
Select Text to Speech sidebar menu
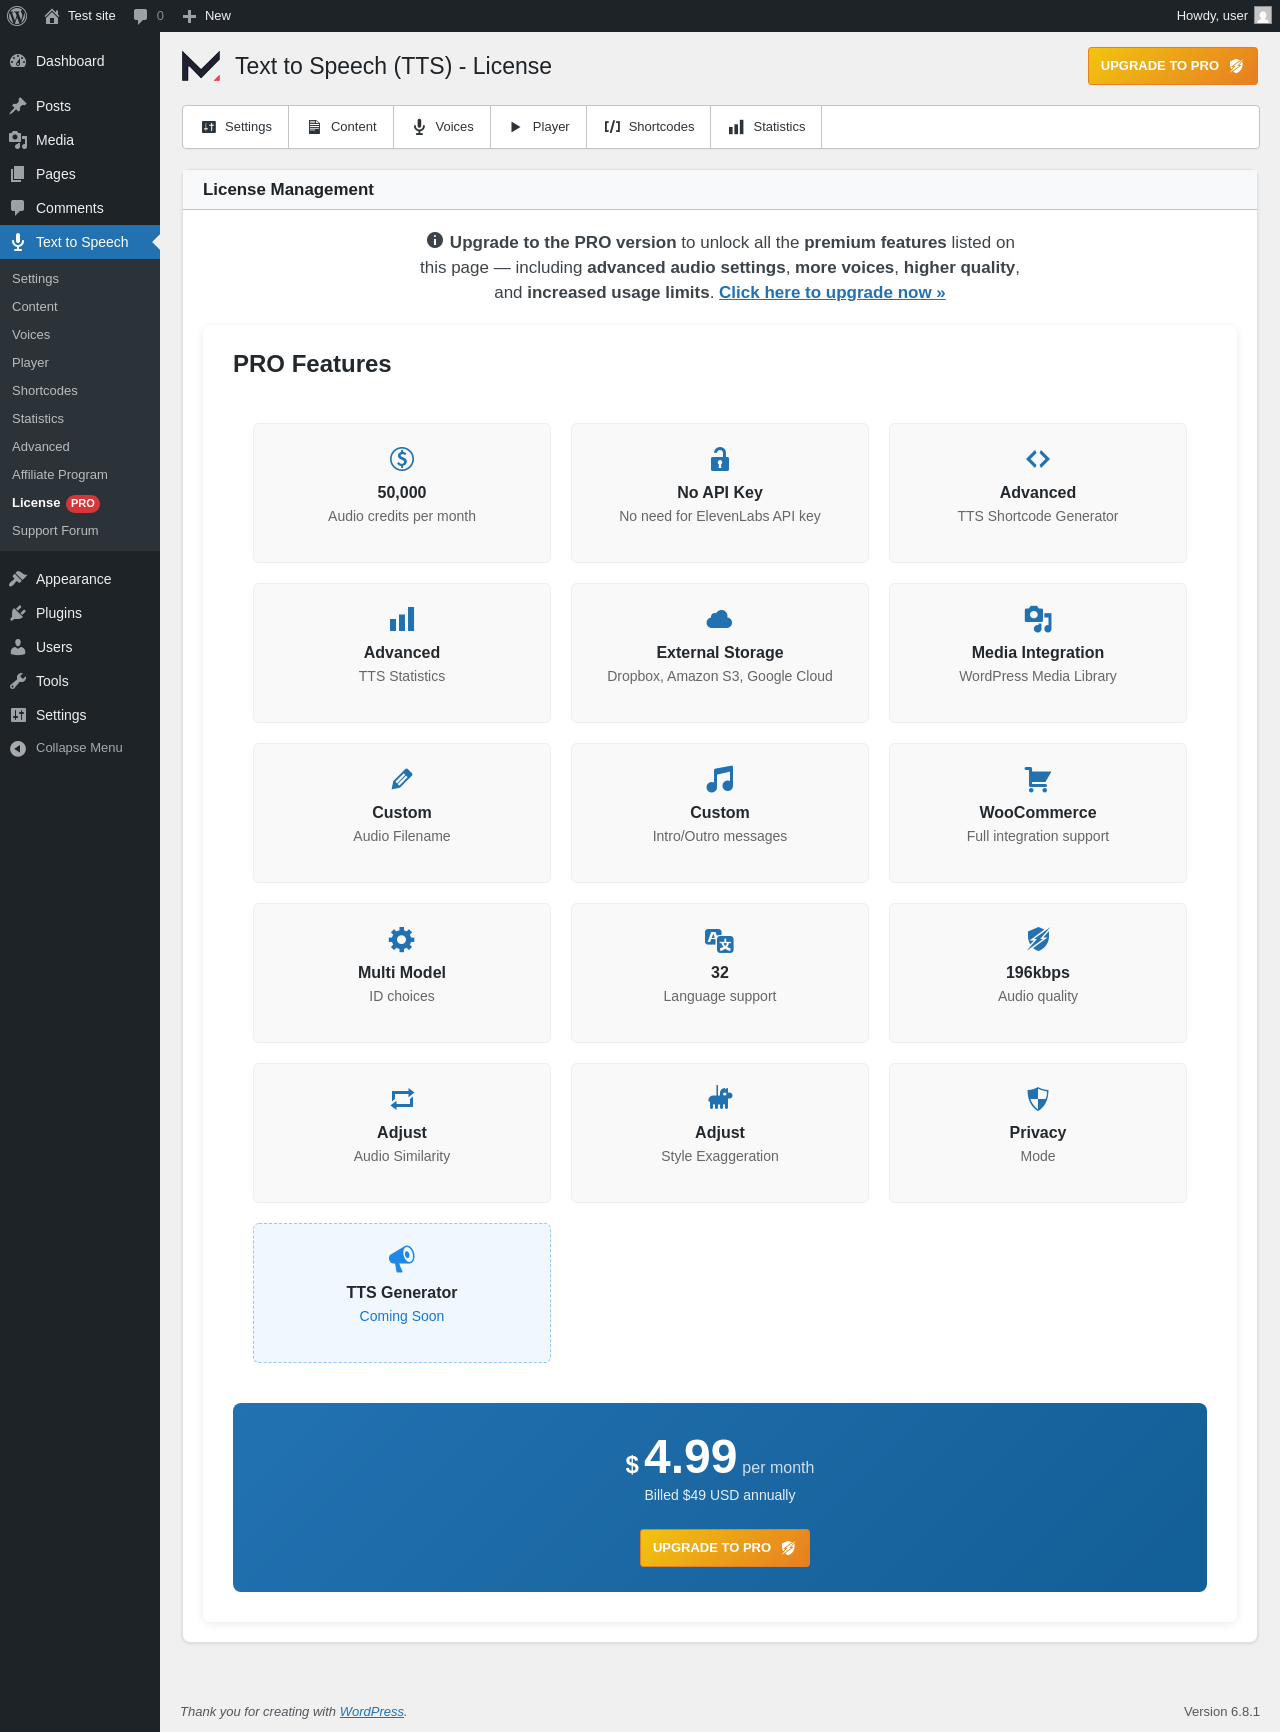coord(80,242)
